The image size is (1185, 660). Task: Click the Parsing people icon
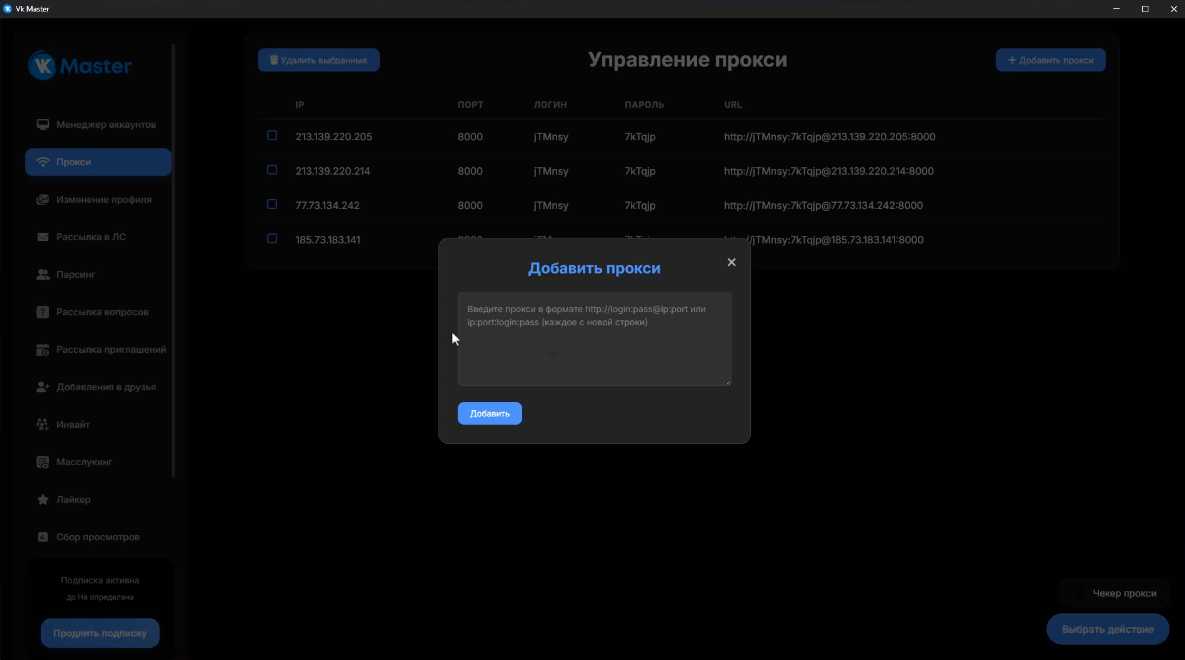[43, 275]
